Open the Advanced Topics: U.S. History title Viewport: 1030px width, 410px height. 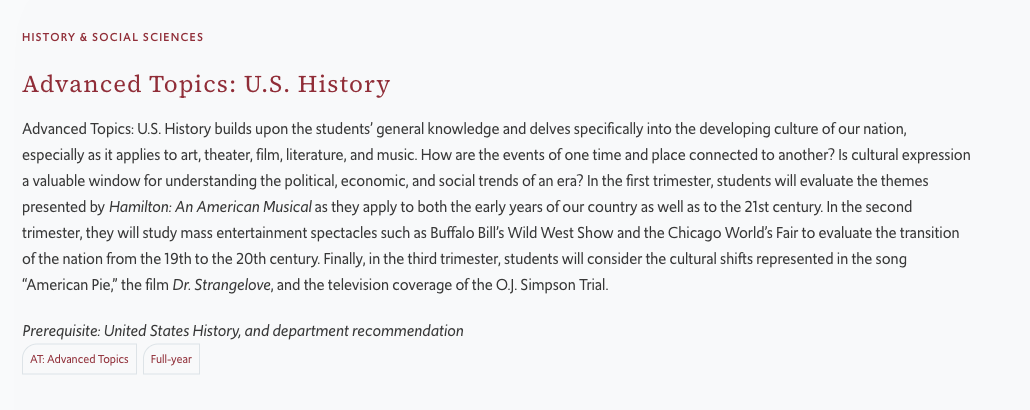tap(206, 84)
